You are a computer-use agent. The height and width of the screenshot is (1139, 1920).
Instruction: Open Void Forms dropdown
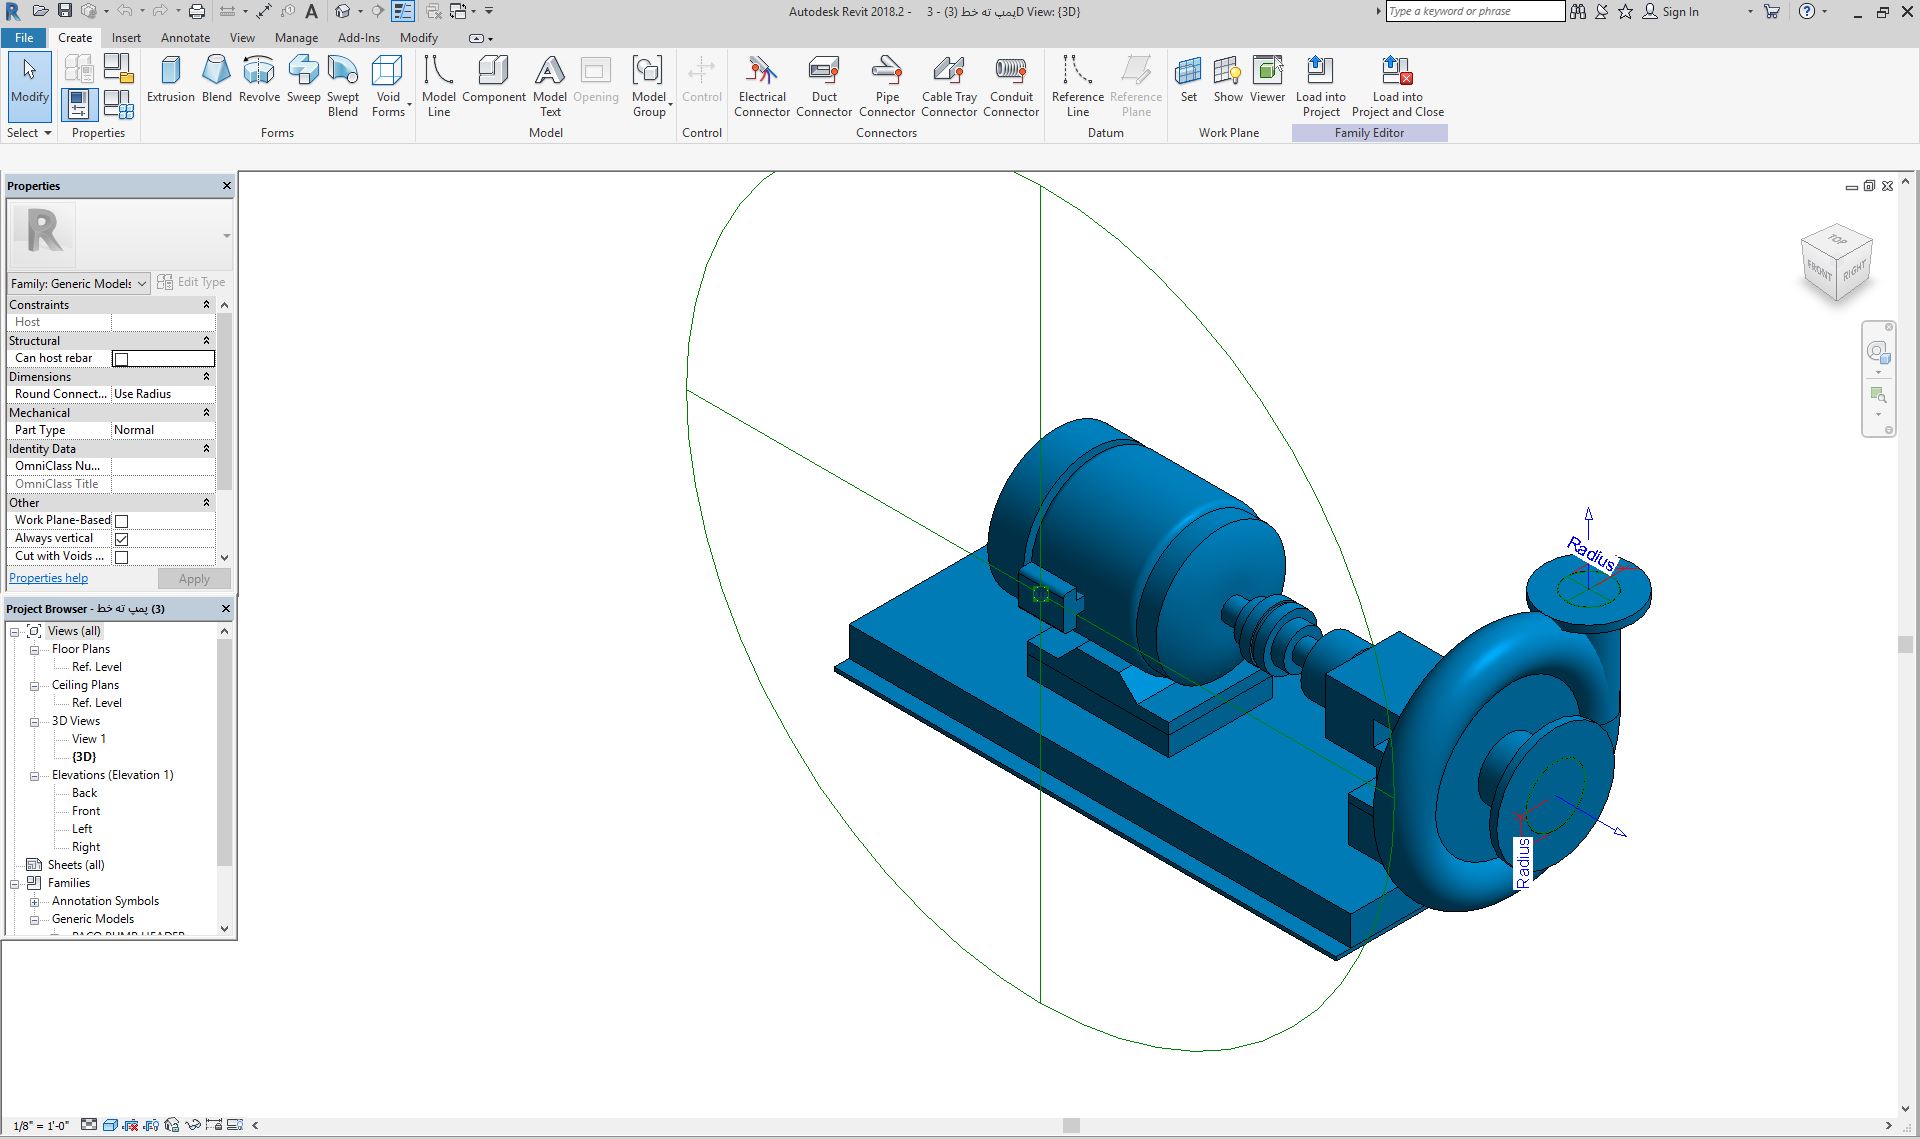tap(389, 86)
